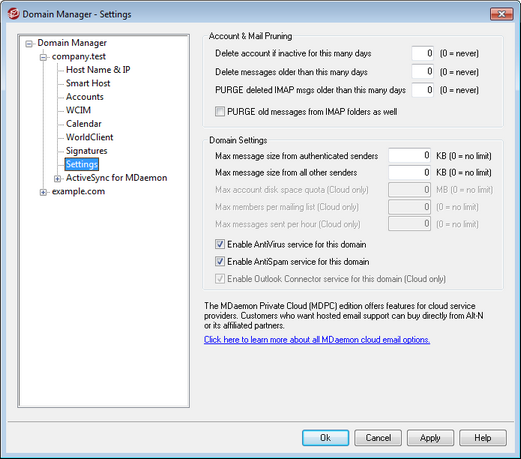Click the MDaemon app icon in title bar
The width and height of the screenshot is (521, 459).
(13, 14)
